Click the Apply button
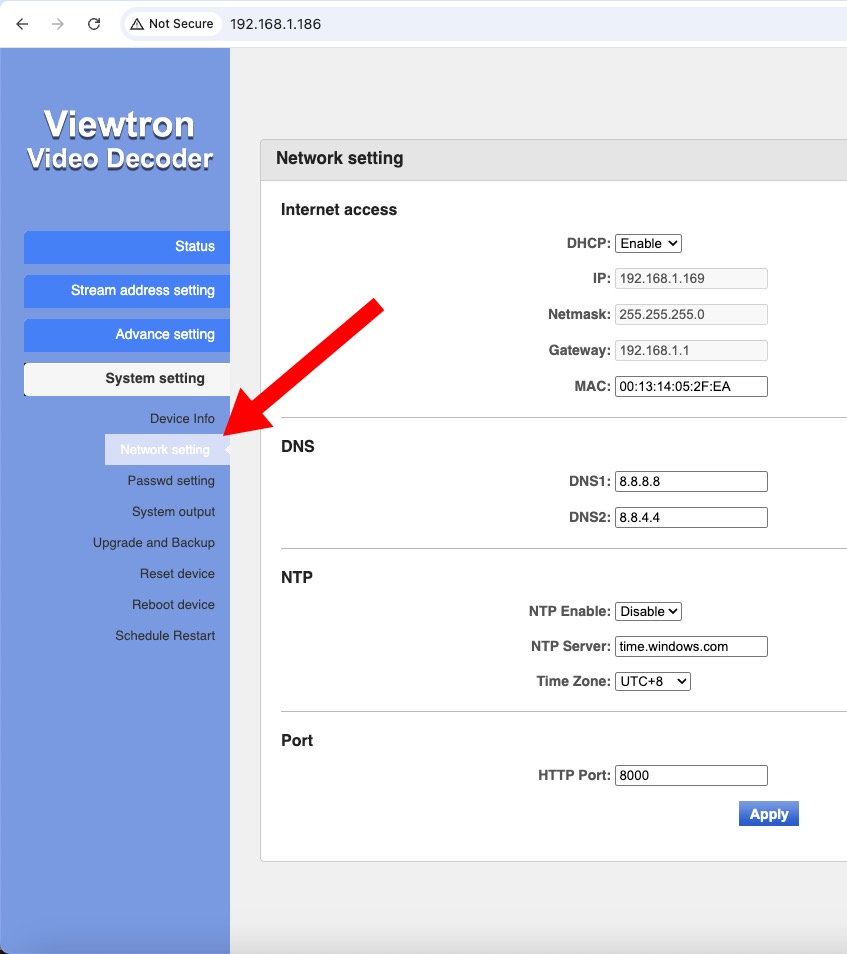The width and height of the screenshot is (847, 954). point(768,813)
